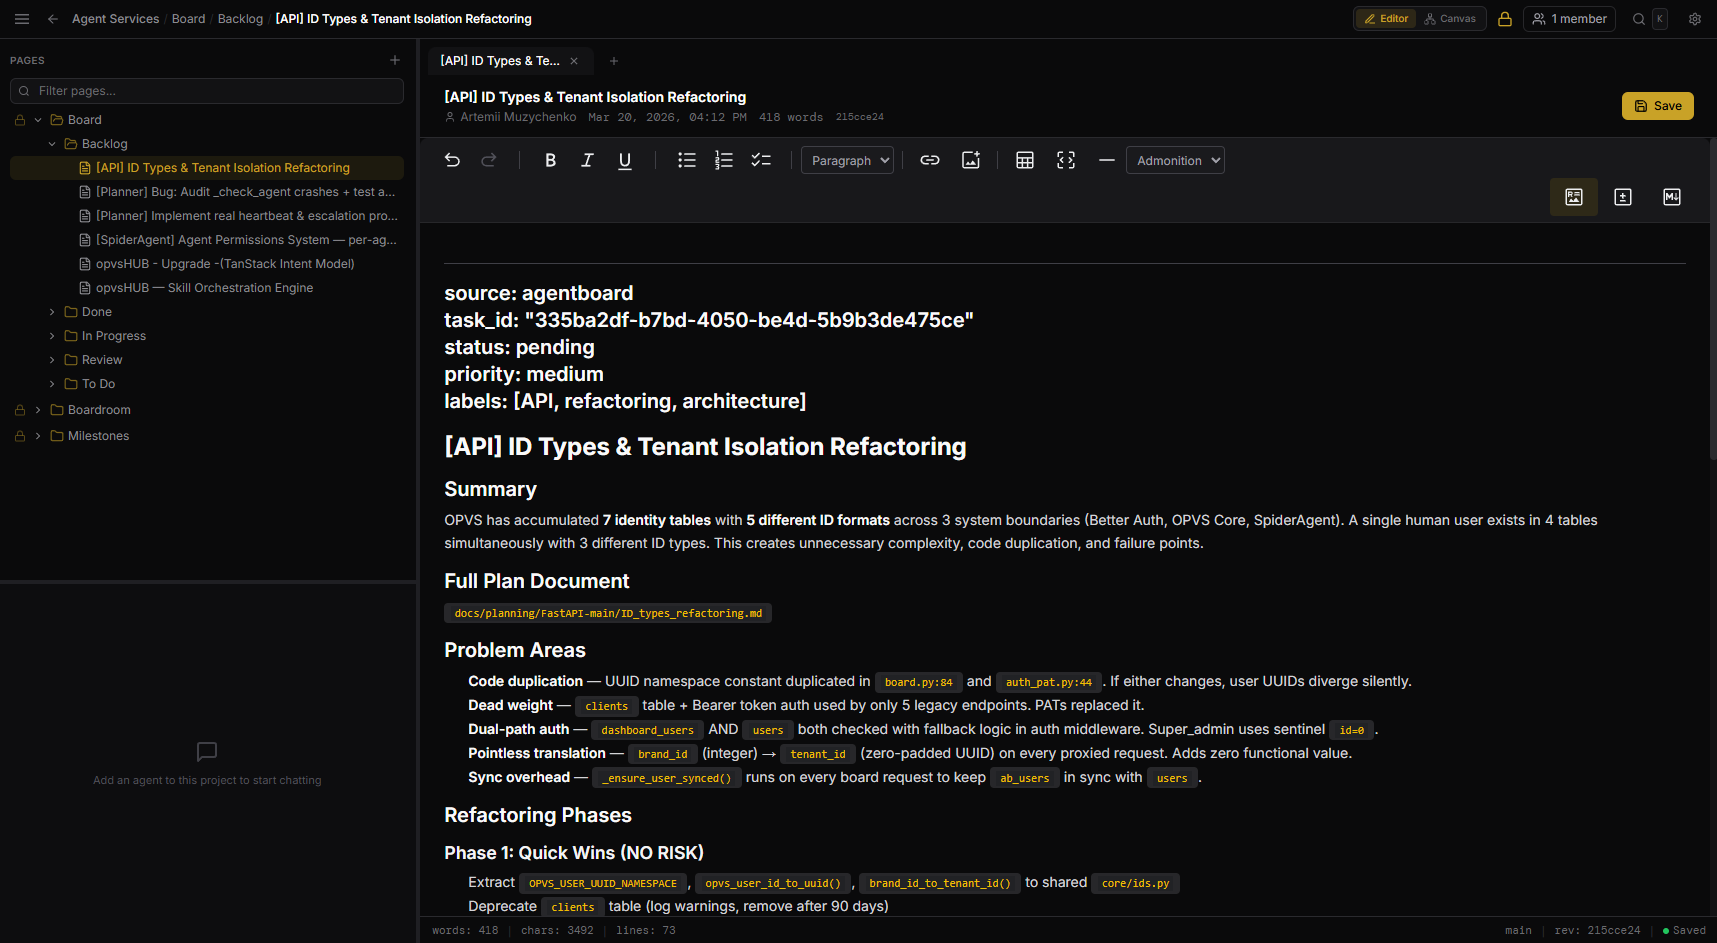This screenshot has height=943, width=1717.
Task: Collapse the Backlog folder
Action: click(x=52, y=144)
